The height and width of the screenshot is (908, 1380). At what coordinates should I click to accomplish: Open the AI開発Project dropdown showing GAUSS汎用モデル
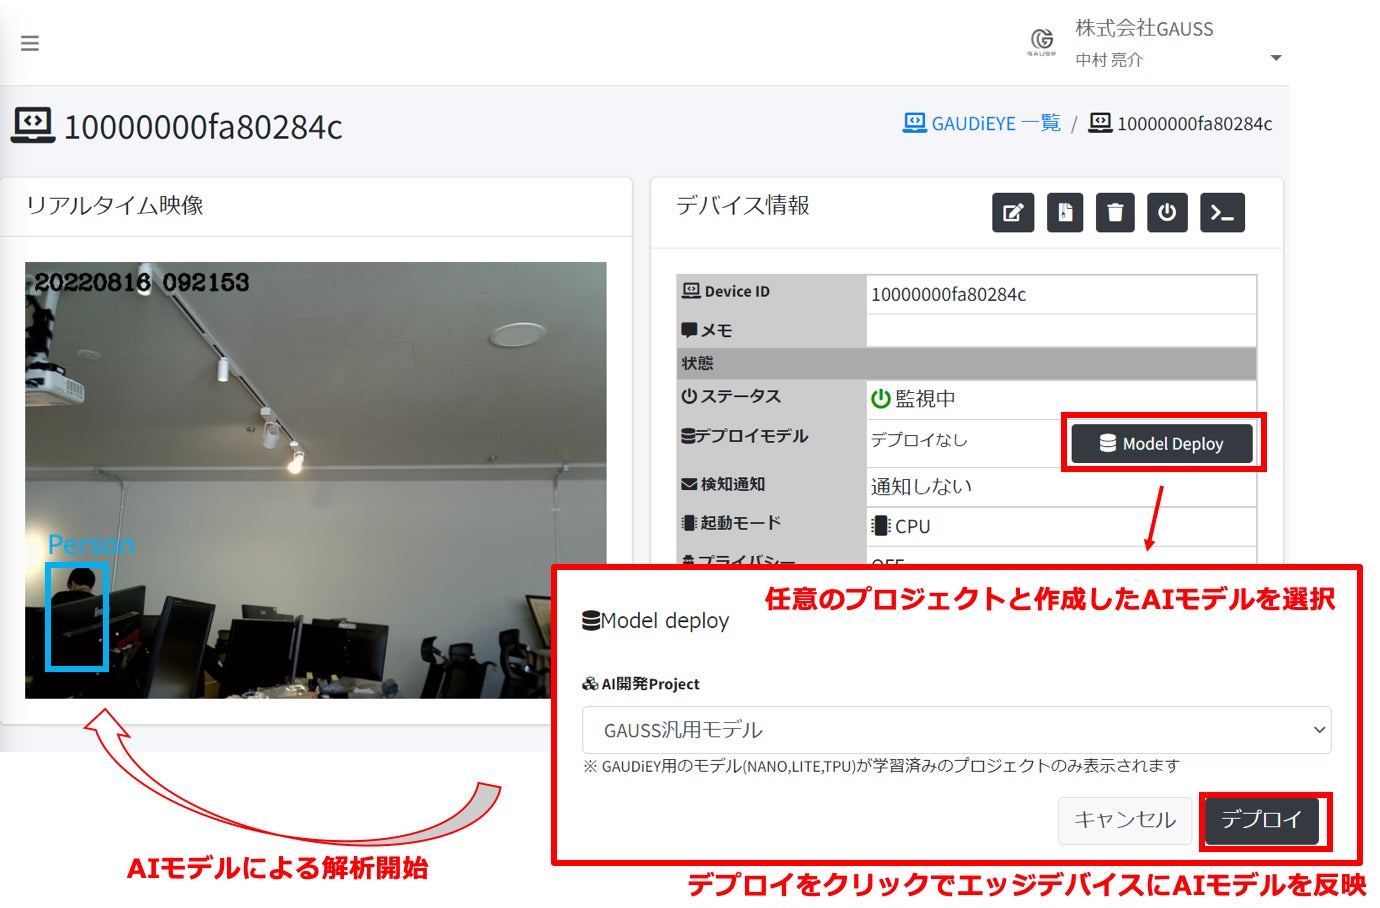coord(956,730)
